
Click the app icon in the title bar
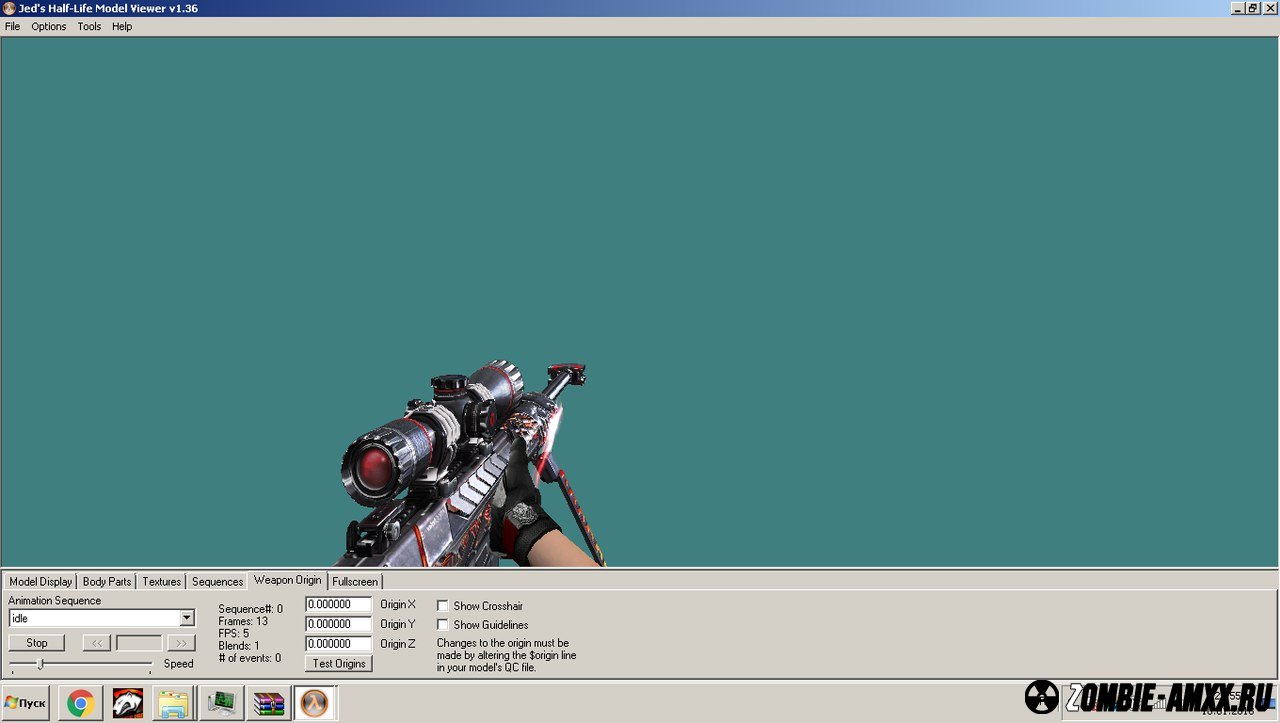(9, 8)
